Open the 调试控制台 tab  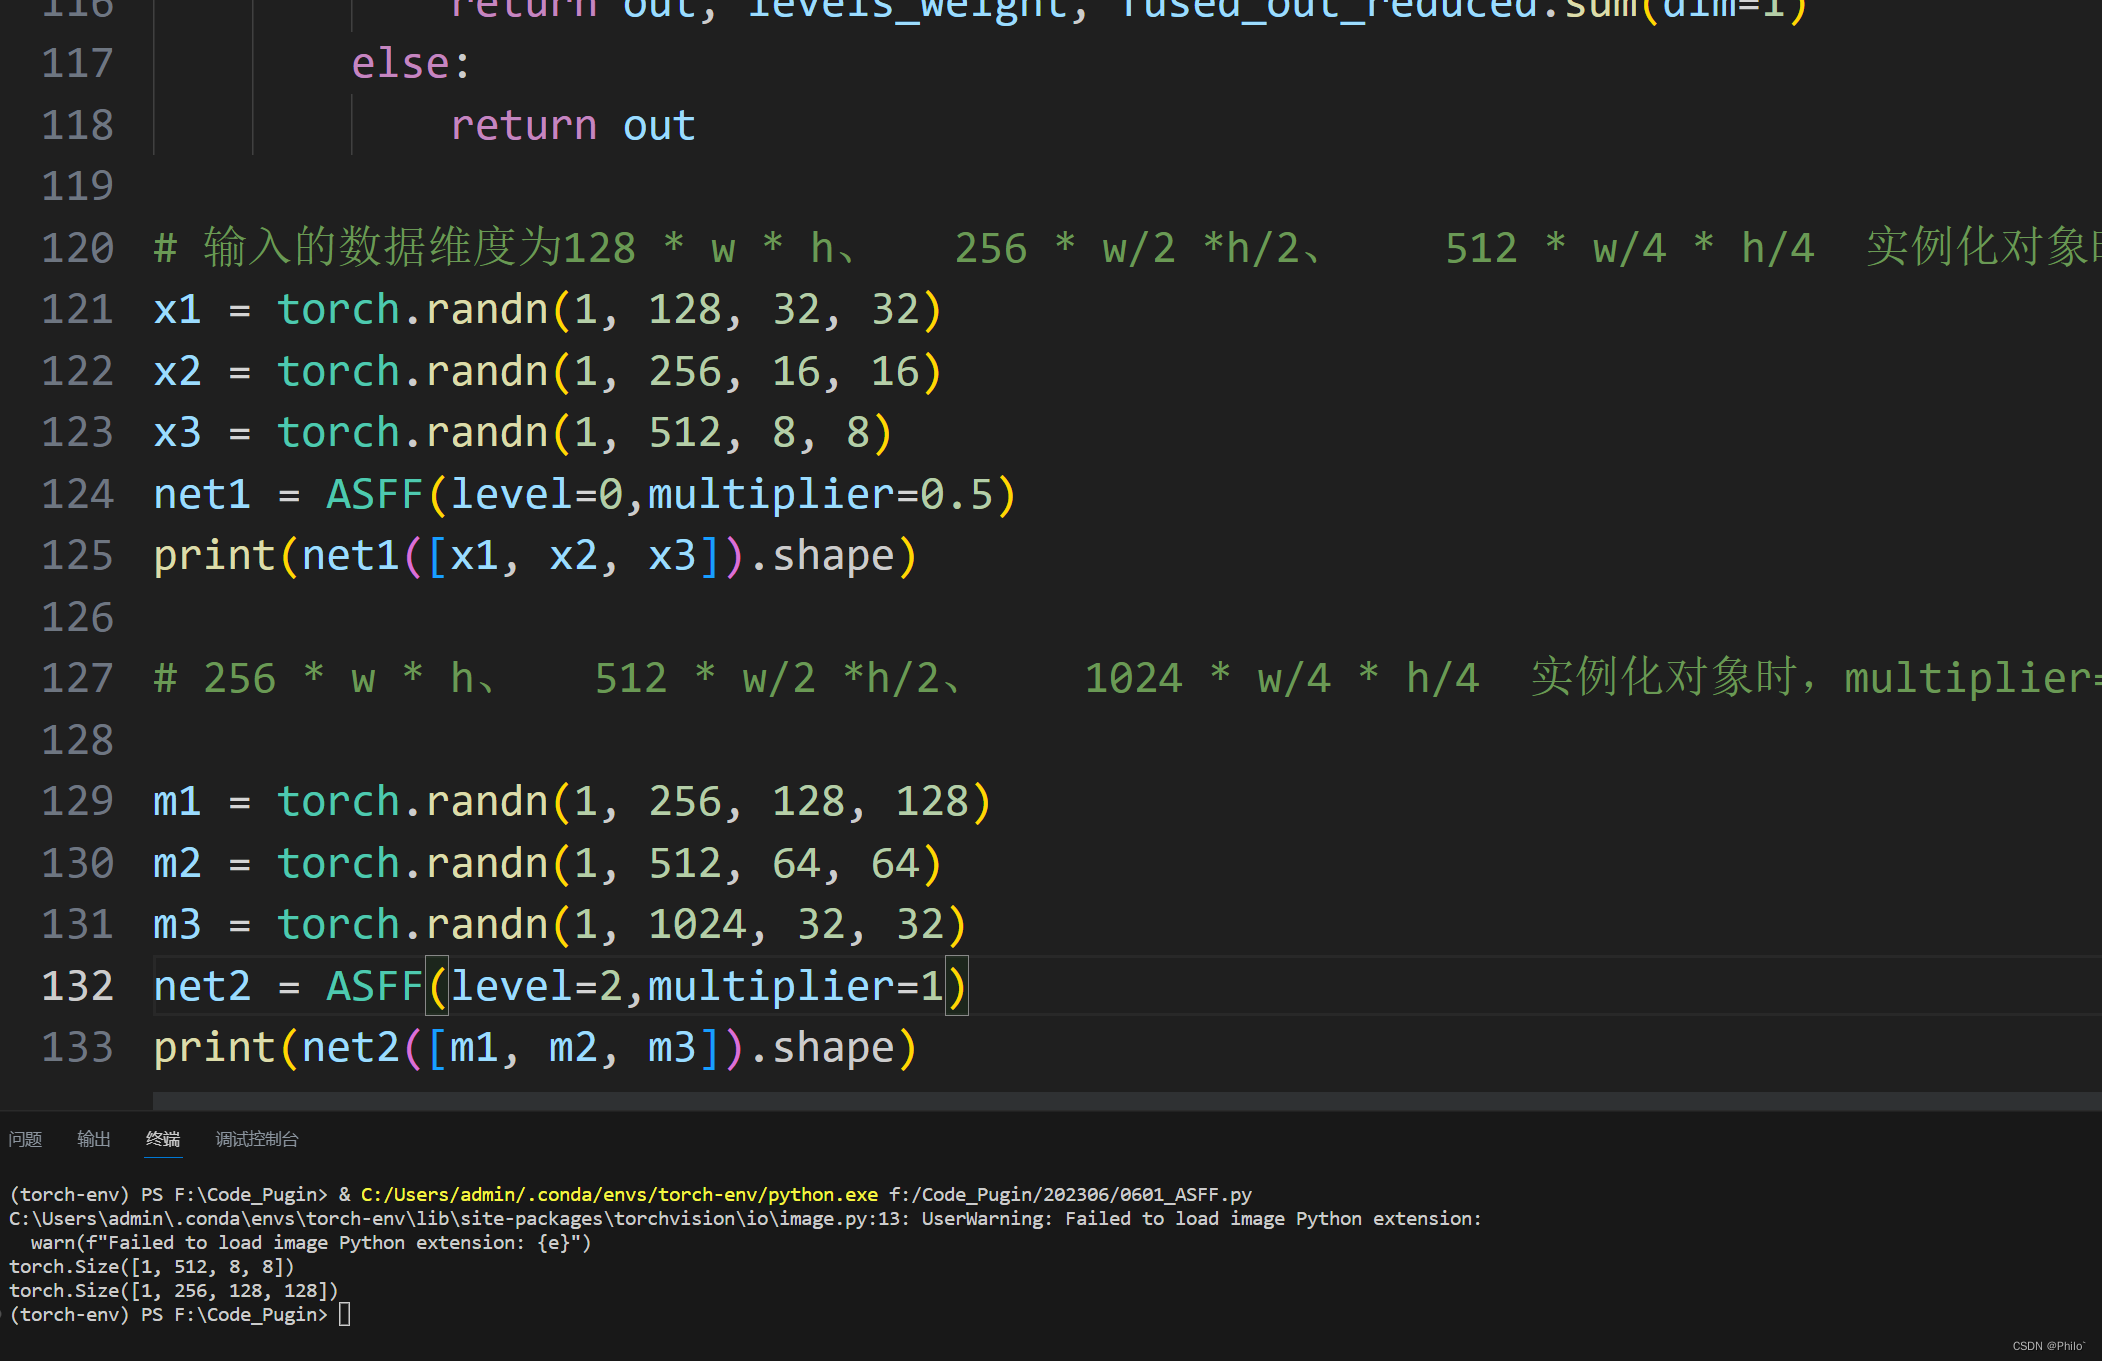tap(257, 1139)
